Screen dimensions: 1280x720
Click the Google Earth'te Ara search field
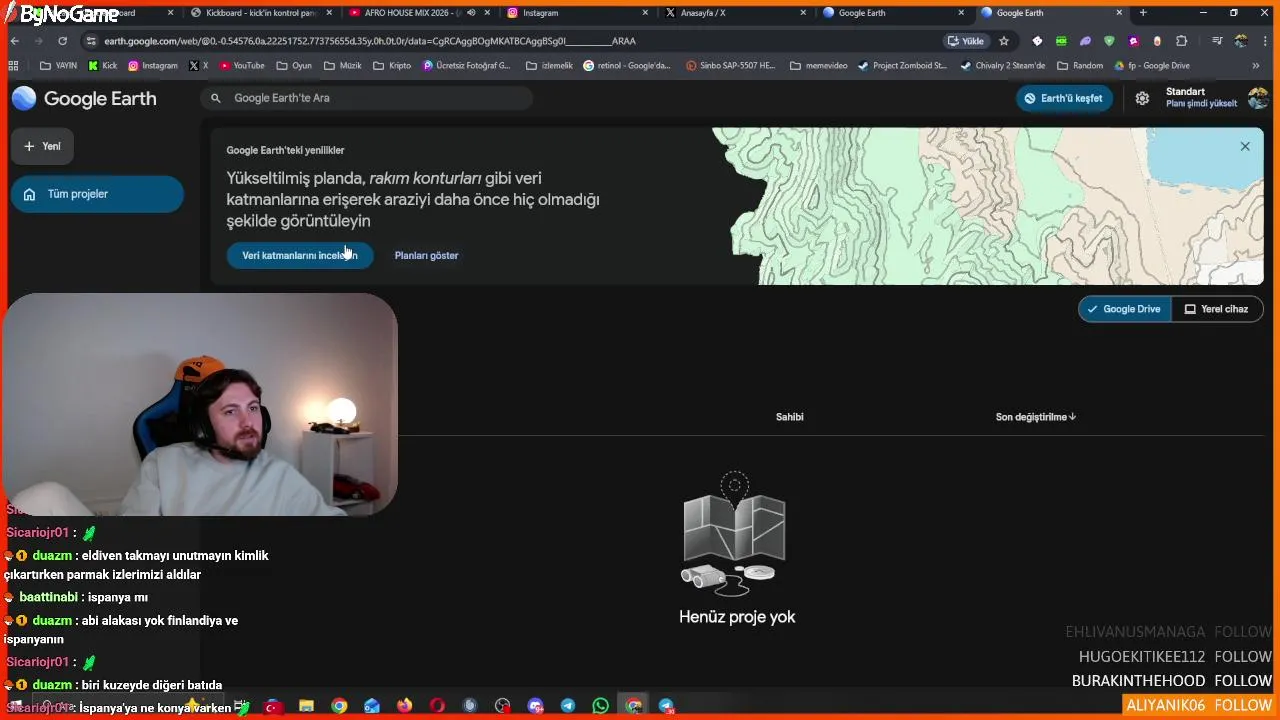[366, 98]
